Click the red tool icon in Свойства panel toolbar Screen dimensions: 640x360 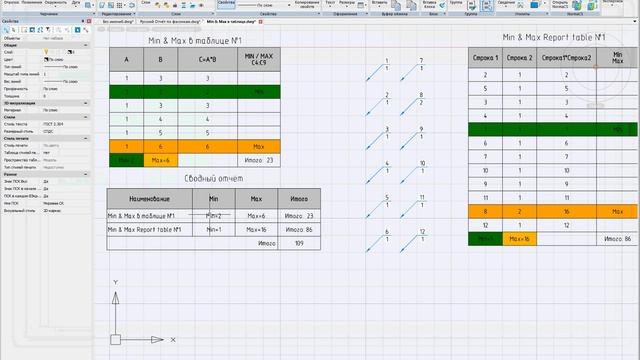[x=86, y=30]
